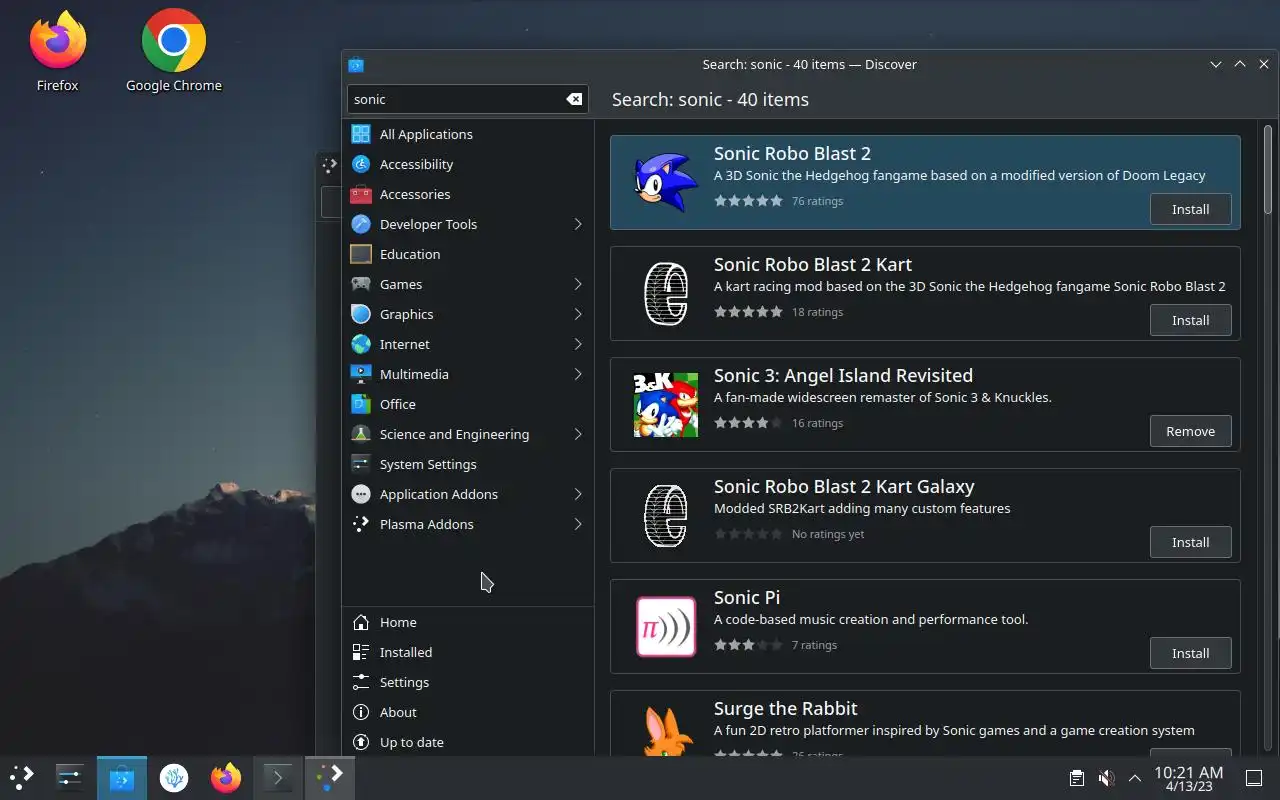The image size is (1280, 800).
Task: Open the Up to date page
Action: (468, 742)
